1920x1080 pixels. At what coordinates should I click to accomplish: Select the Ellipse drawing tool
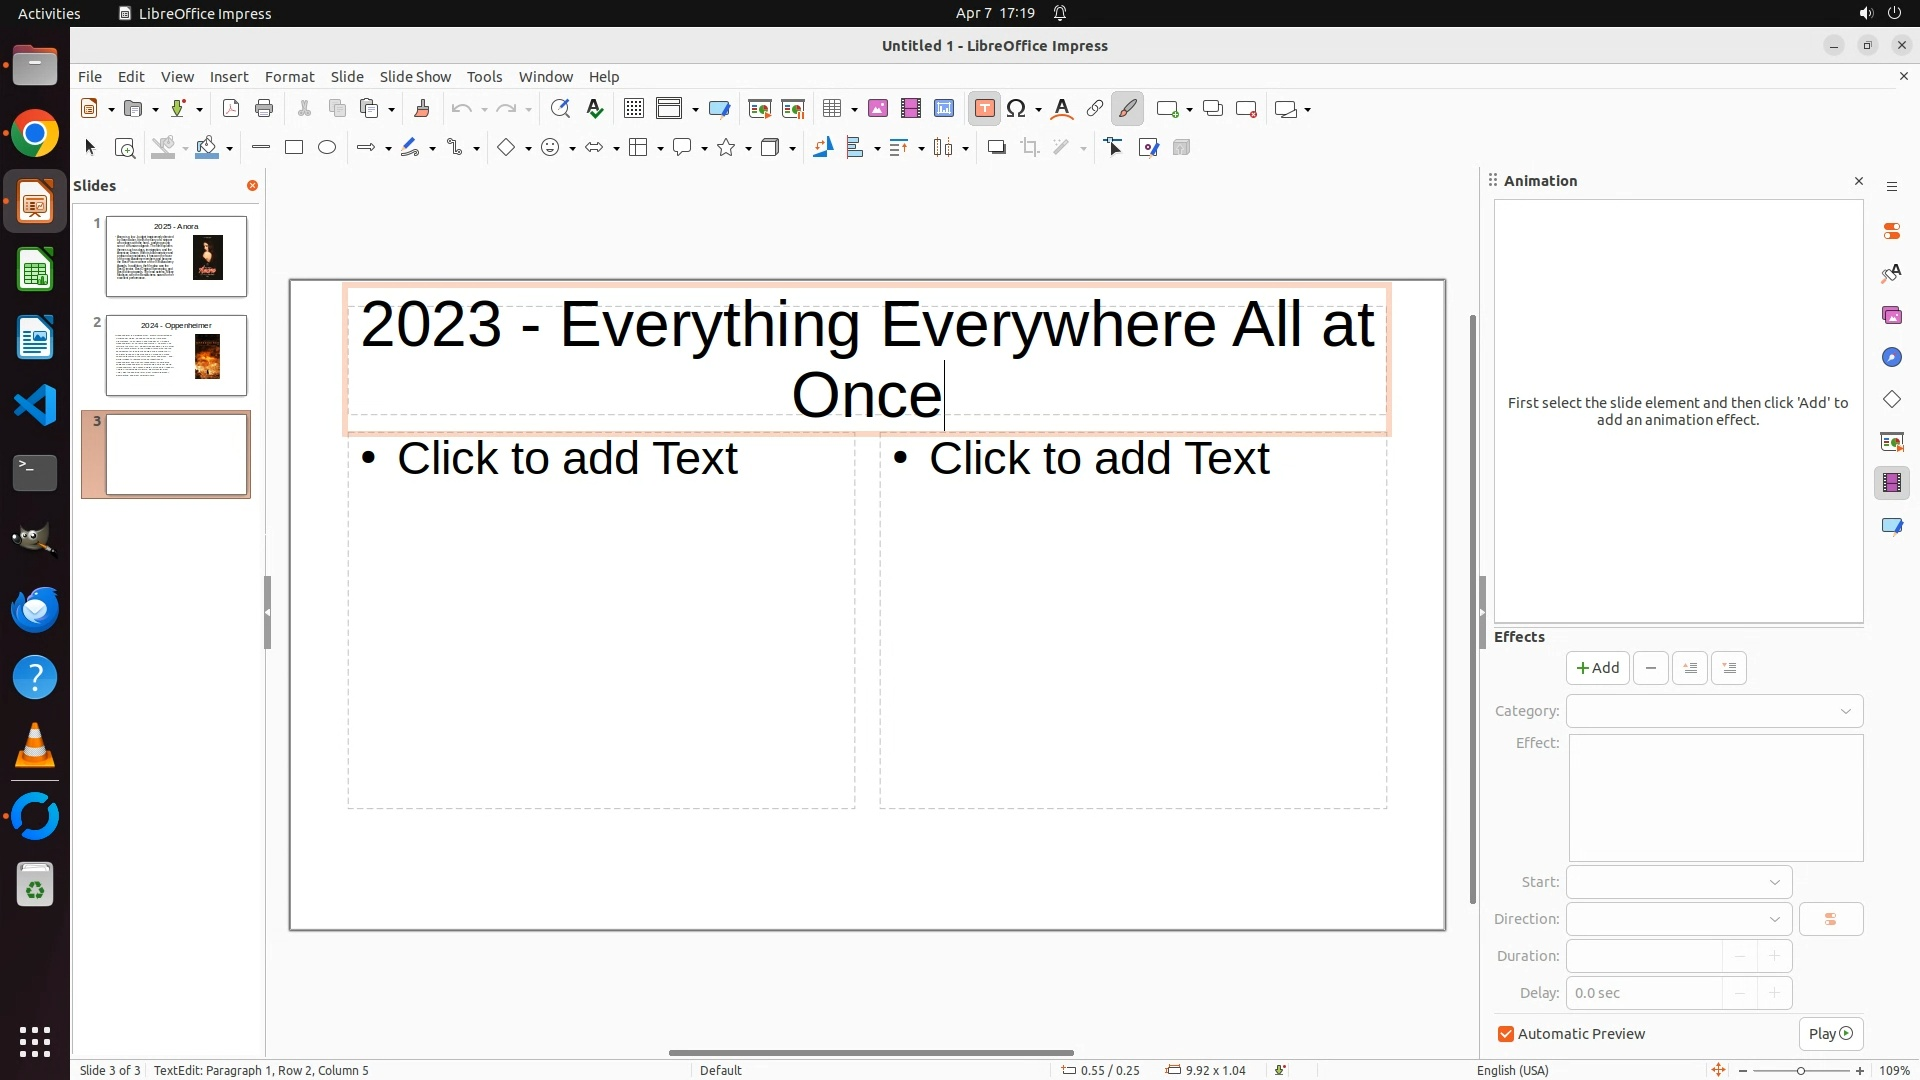(x=327, y=148)
